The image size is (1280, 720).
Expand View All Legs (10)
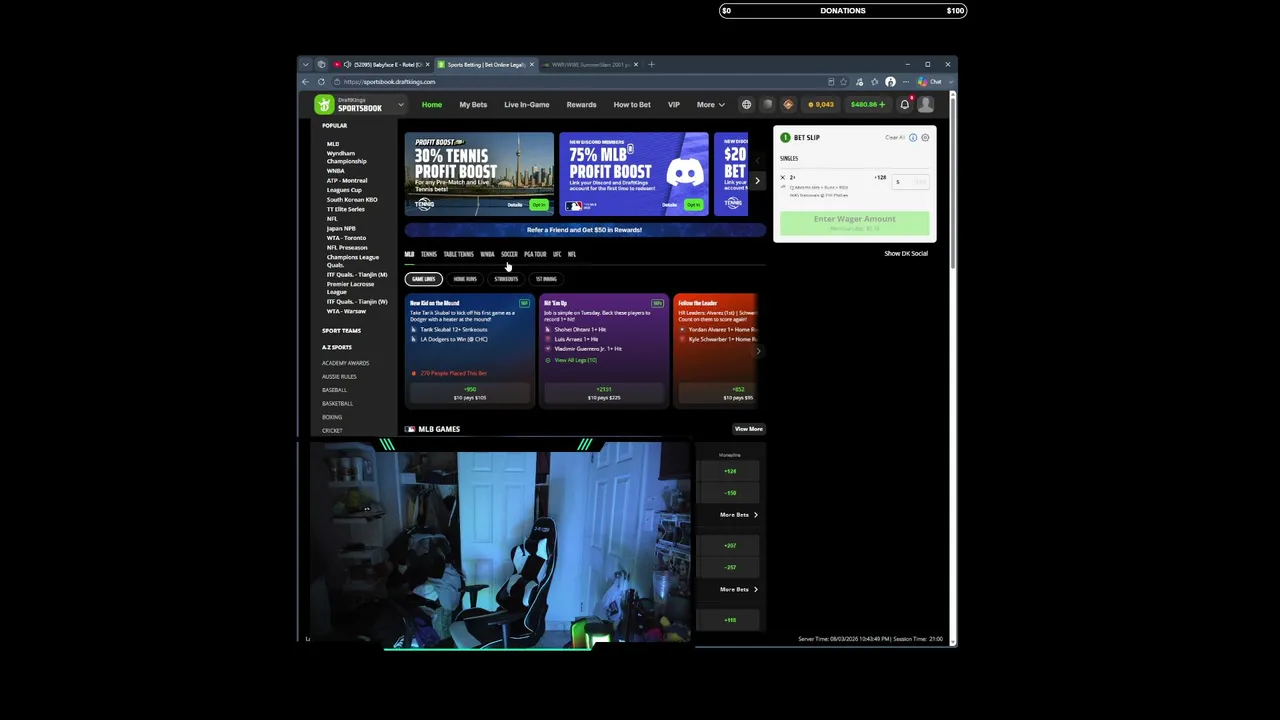click(x=575, y=360)
